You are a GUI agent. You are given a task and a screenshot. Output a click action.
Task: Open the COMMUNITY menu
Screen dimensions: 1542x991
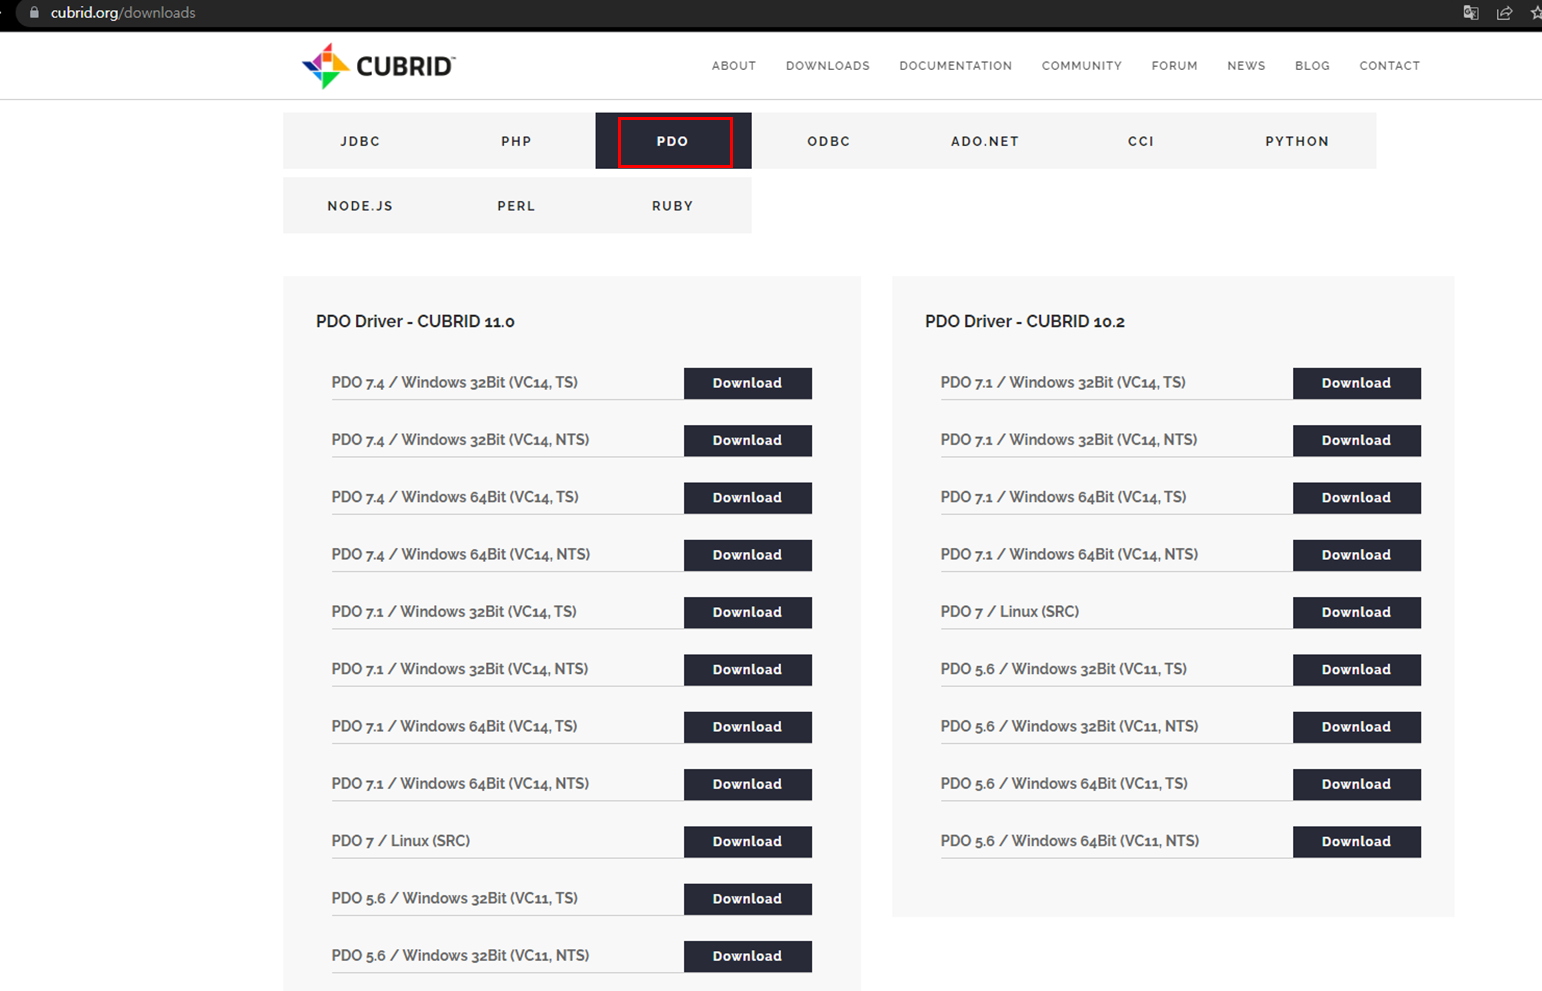[1082, 66]
